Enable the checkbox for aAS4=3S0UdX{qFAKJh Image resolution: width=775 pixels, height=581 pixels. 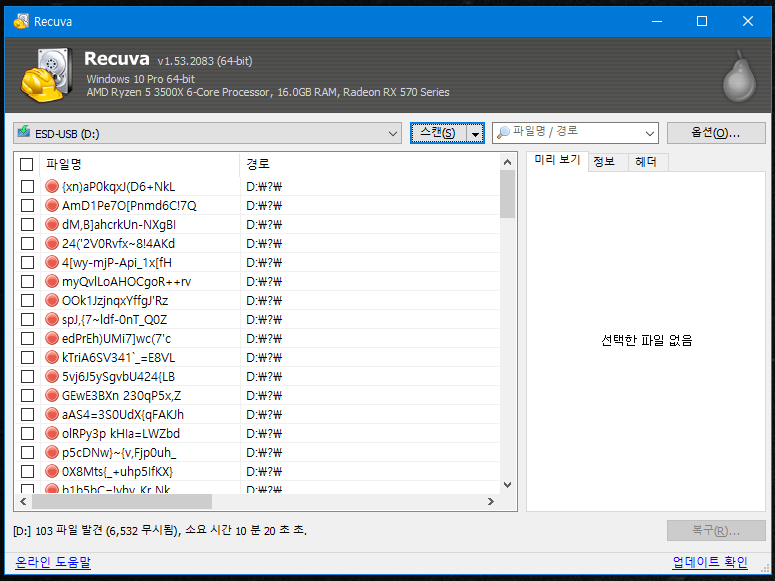(x=28, y=414)
